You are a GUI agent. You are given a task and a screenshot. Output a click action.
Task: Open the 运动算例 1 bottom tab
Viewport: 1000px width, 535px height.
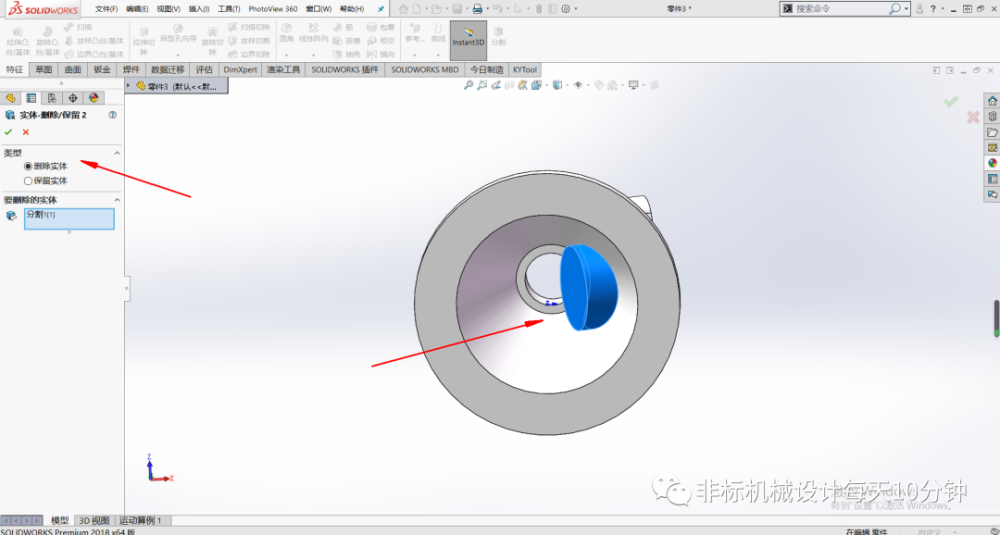point(140,520)
